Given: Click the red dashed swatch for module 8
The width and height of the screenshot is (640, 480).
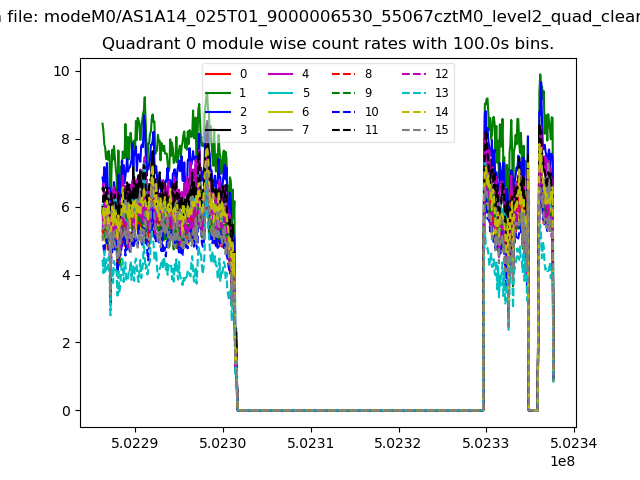Looking at the screenshot, I should coord(343,75).
